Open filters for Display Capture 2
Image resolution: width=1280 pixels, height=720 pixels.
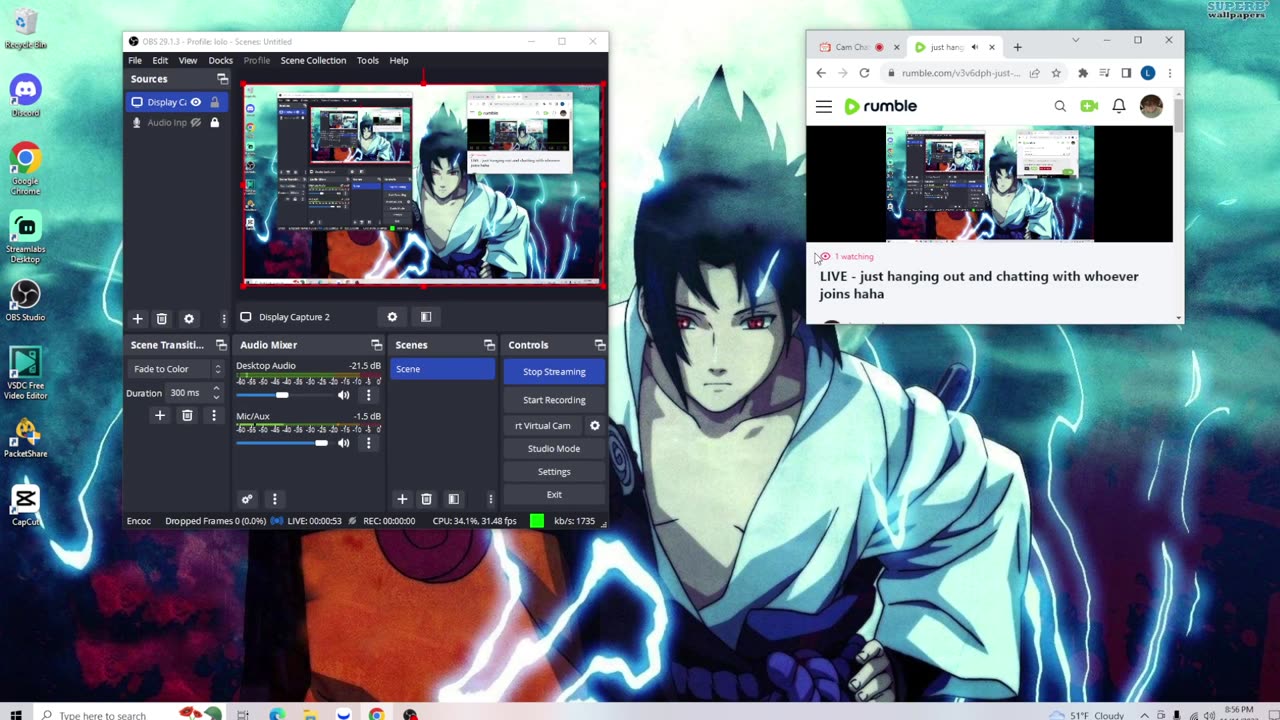426,317
